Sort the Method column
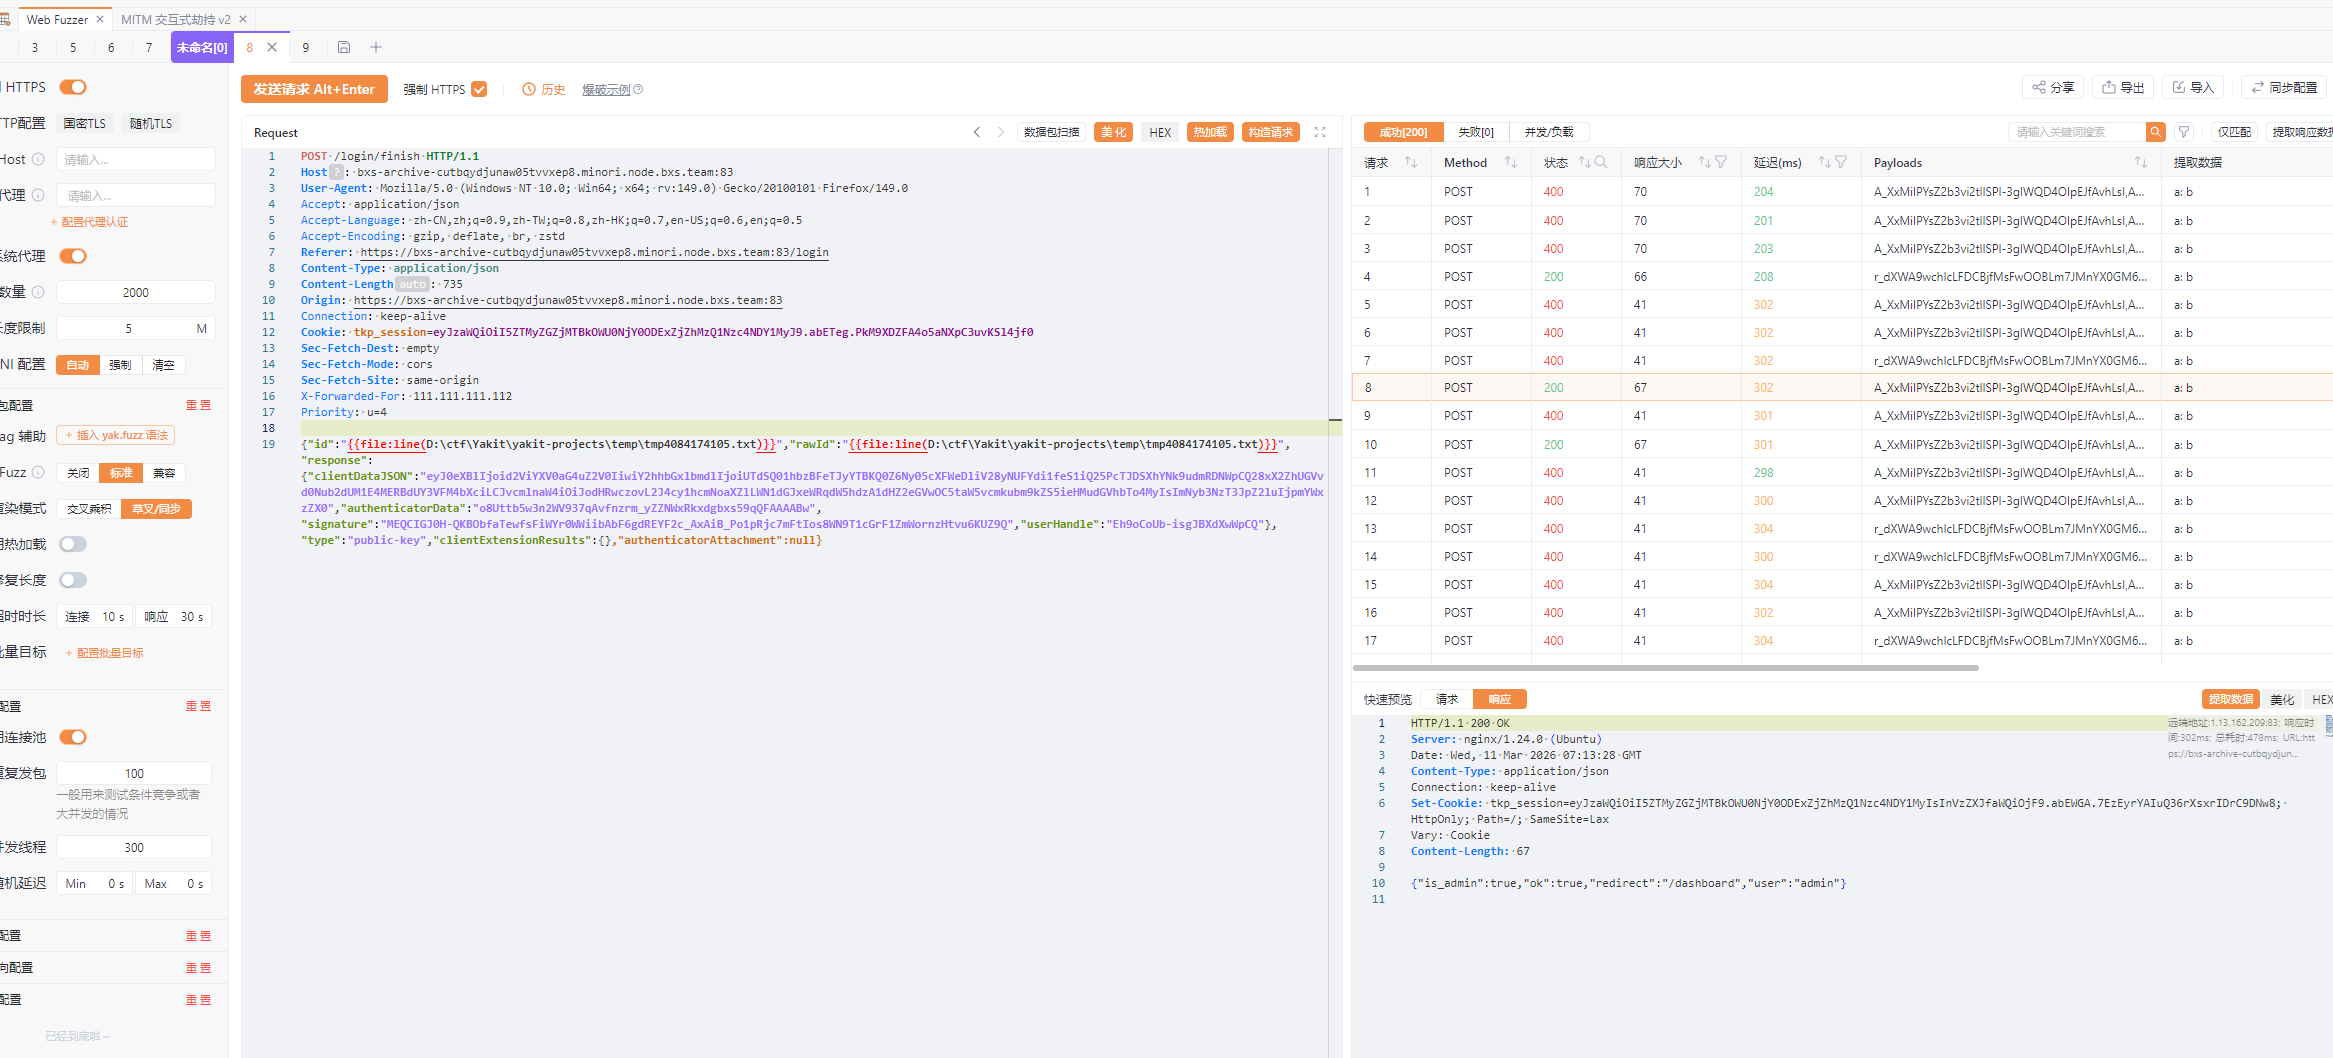Image resolution: width=2333 pixels, height=1058 pixels. click(x=1510, y=162)
